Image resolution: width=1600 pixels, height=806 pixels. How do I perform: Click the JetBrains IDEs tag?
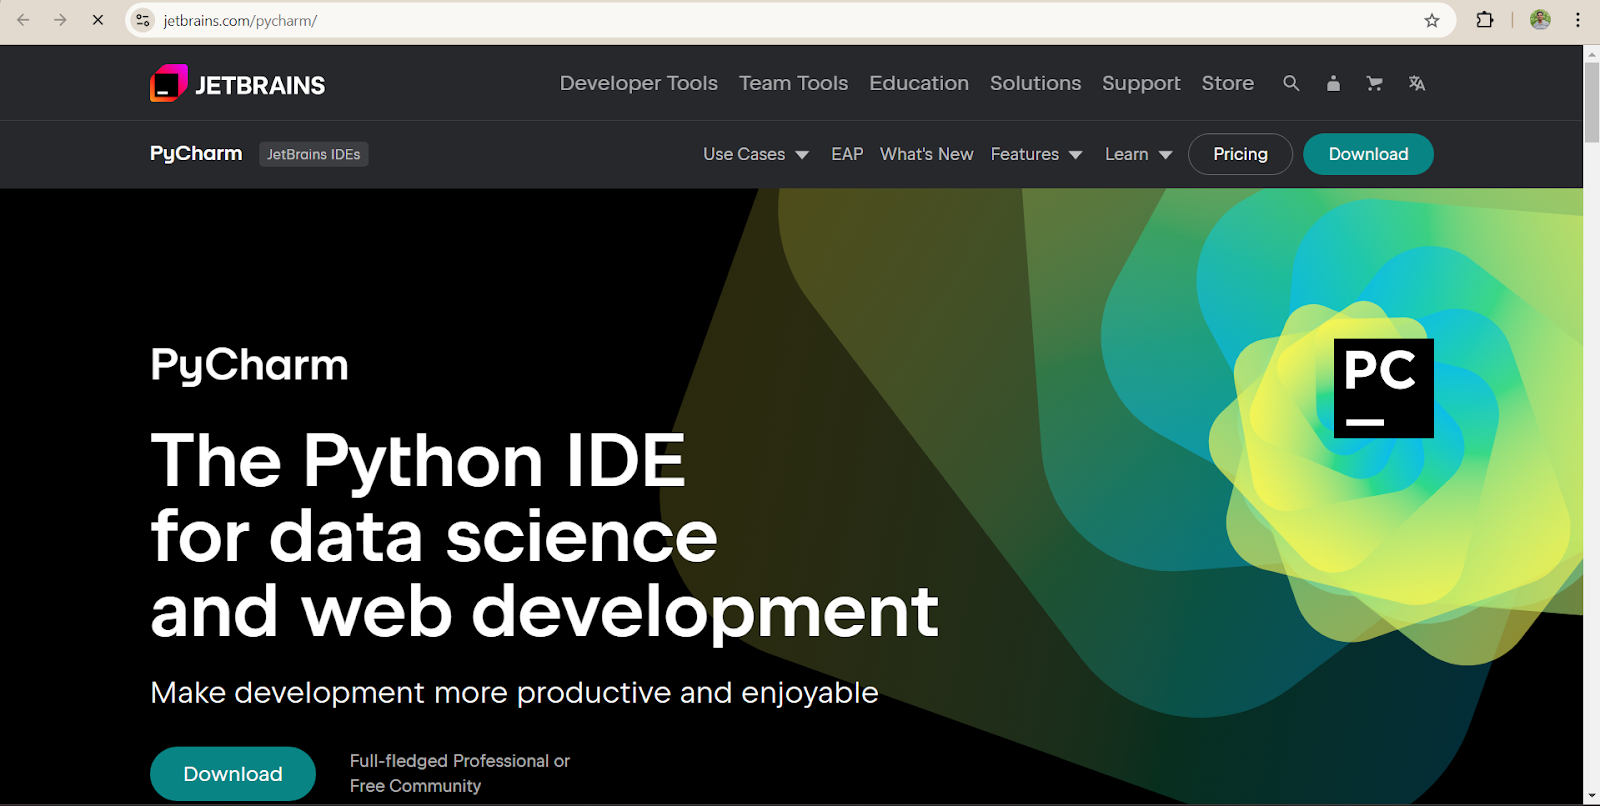click(x=314, y=154)
